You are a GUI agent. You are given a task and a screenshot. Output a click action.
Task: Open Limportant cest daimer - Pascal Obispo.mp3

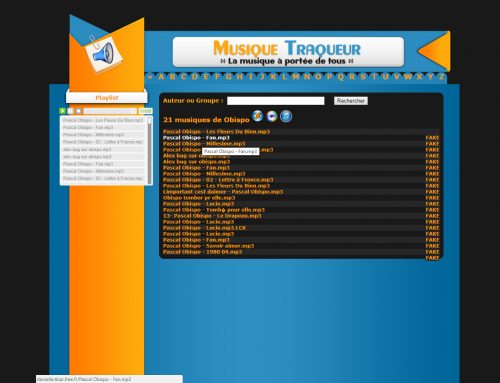pos(223,192)
